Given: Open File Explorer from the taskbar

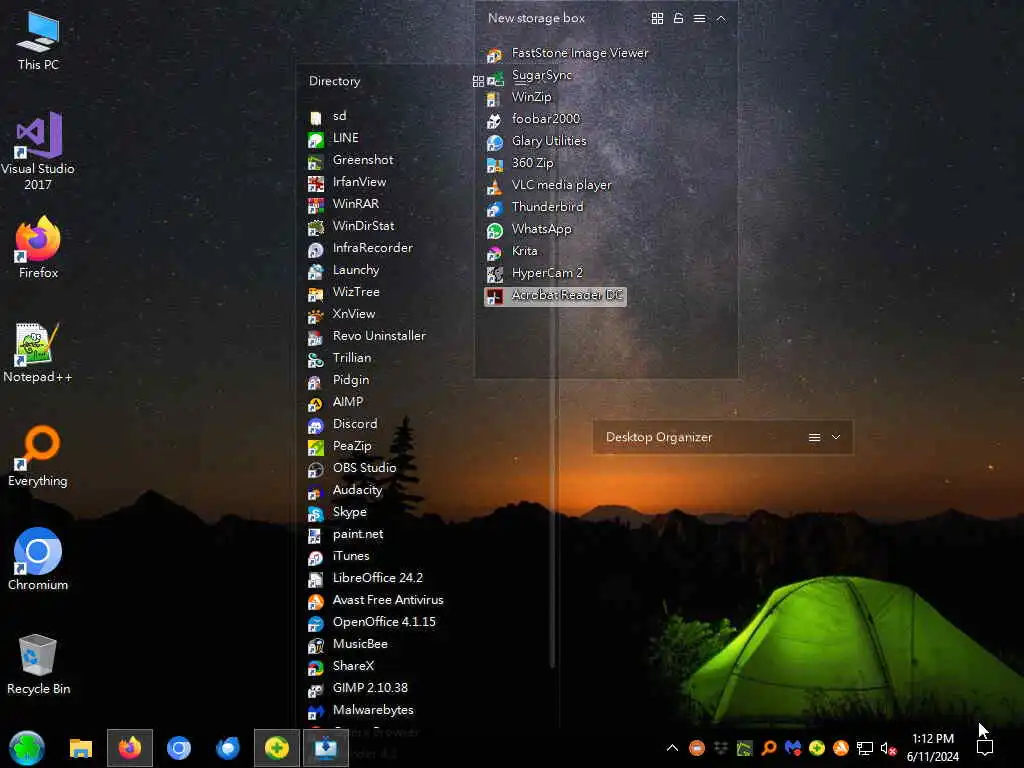Looking at the screenshot, I should [x=81, y=748].
